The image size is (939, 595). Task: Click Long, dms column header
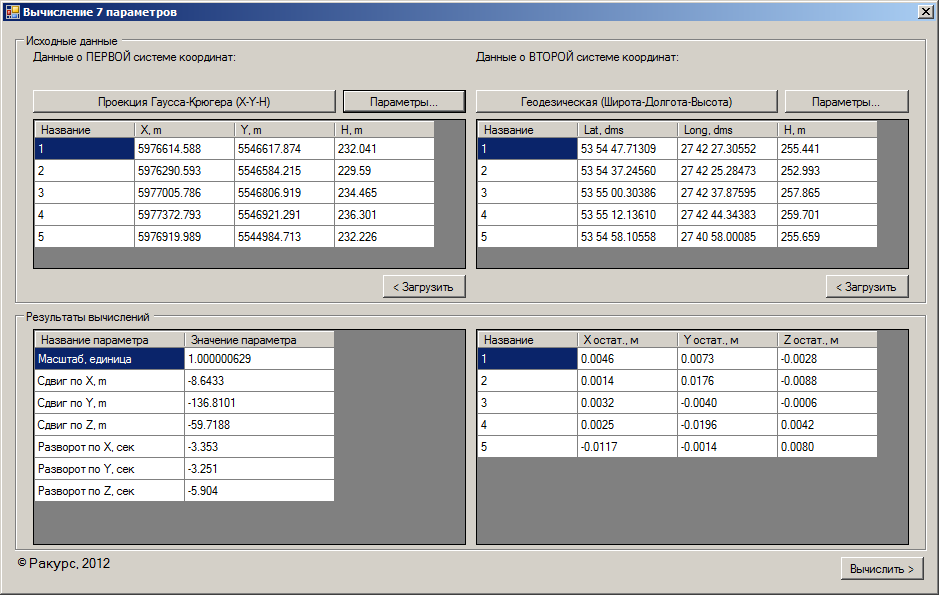(728, 130)
